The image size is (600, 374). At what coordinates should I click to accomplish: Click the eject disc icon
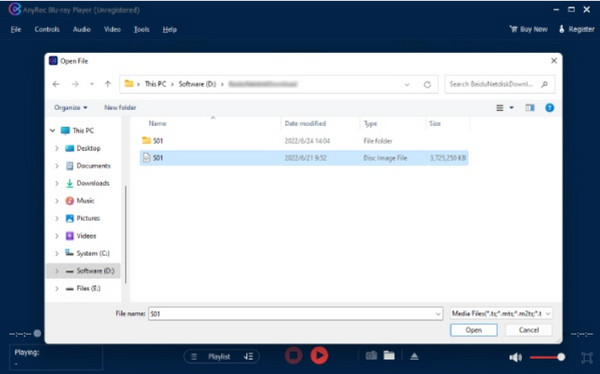(x=414, y=356)
